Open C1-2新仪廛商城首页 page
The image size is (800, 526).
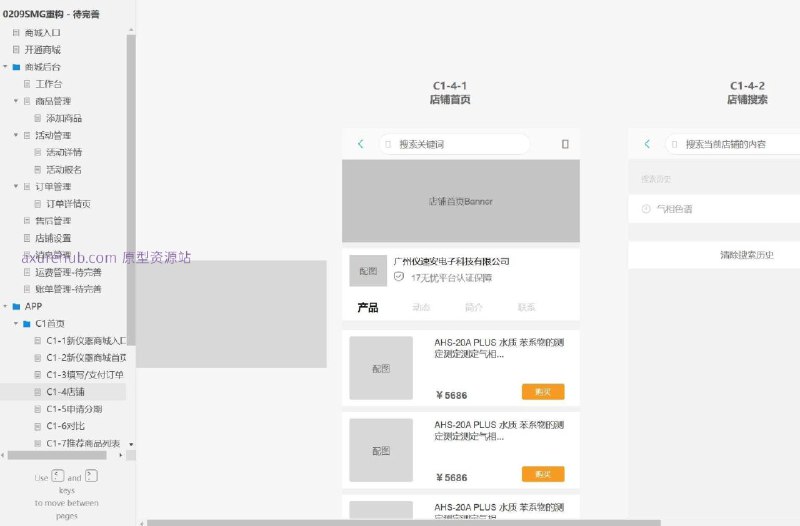(86, 358)
